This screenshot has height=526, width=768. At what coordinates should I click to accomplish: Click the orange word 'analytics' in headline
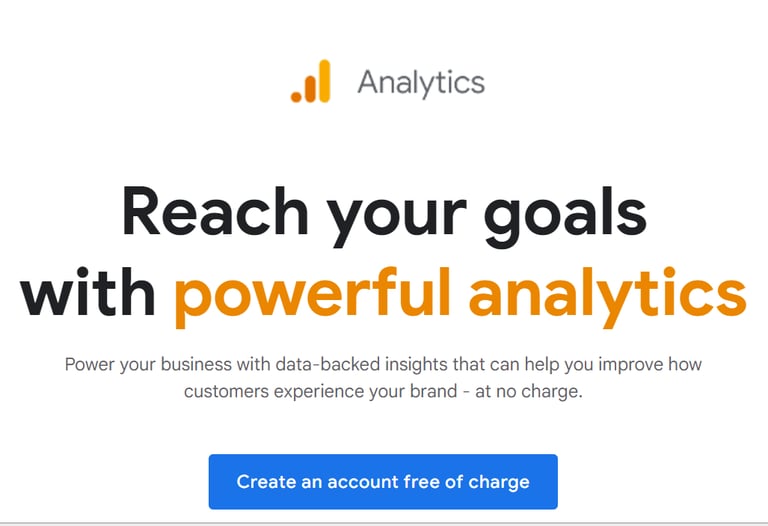608,296
